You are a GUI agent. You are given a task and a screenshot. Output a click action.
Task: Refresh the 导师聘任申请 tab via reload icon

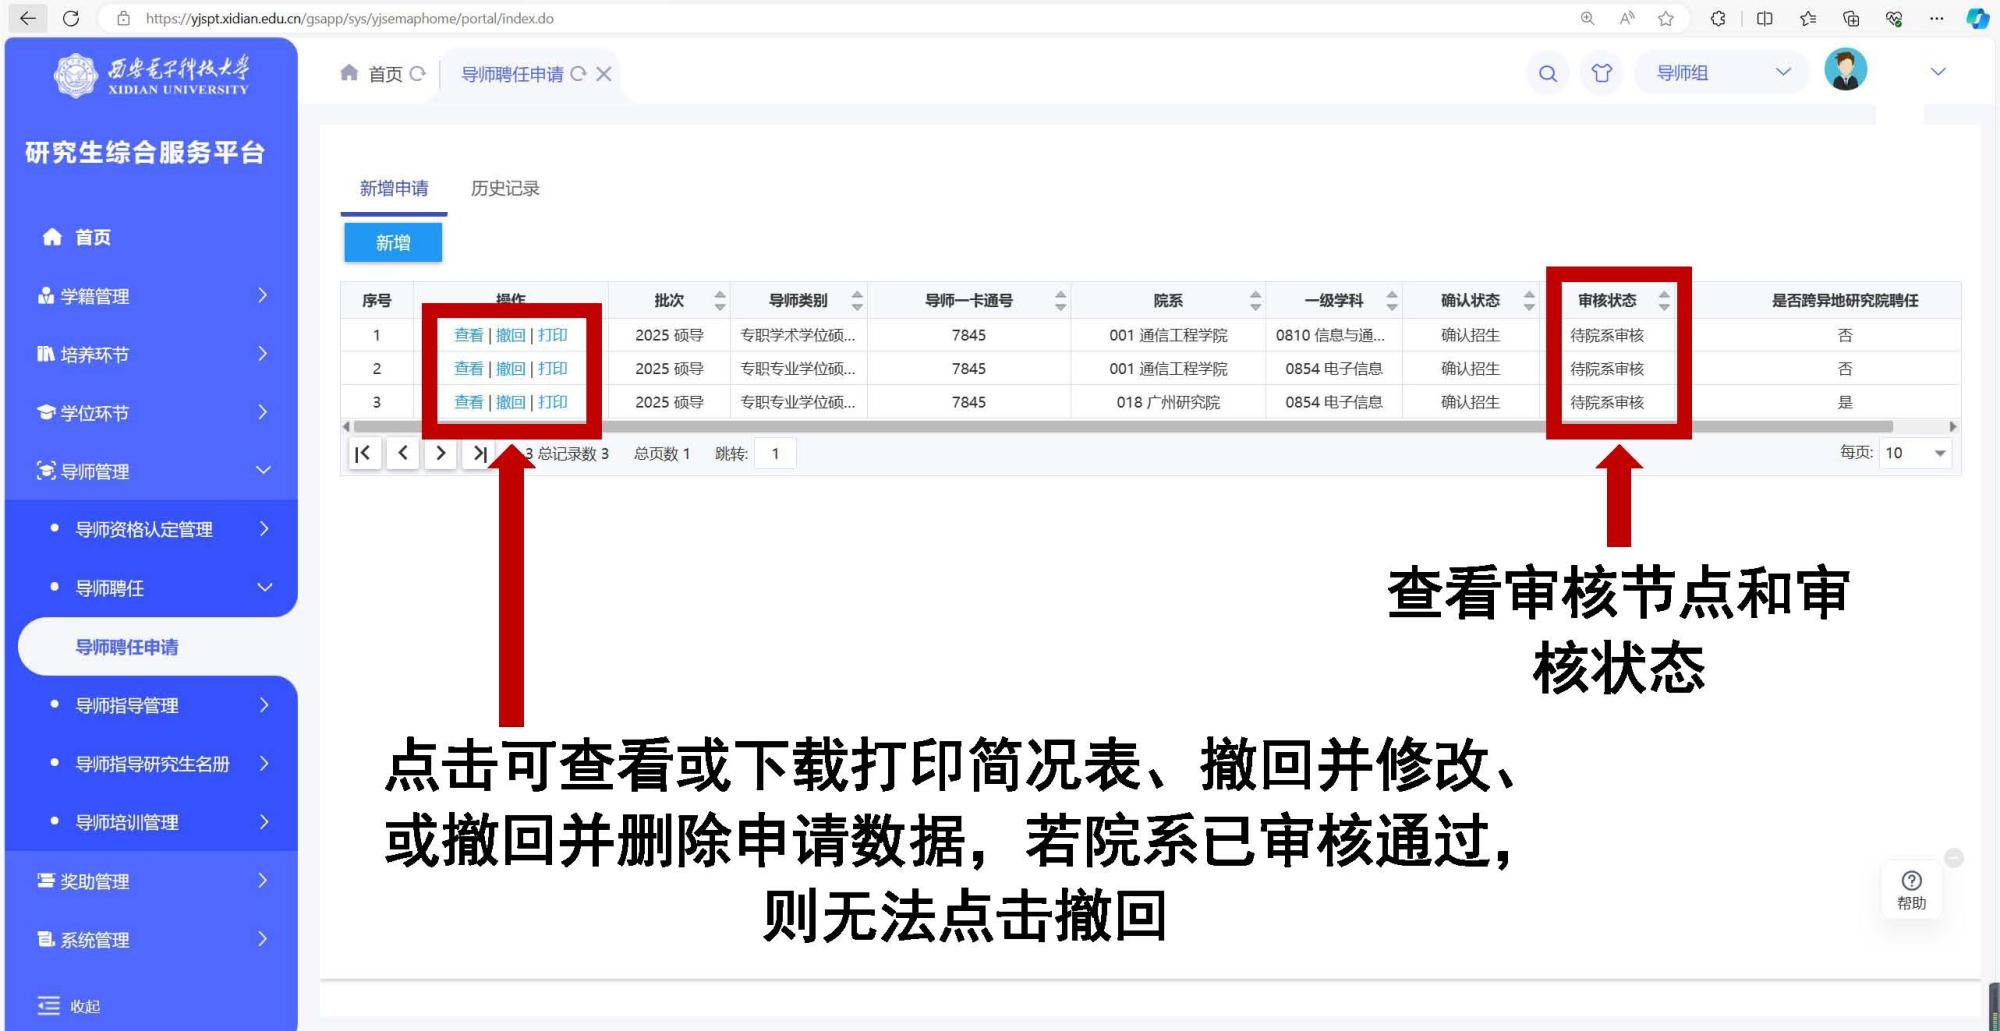578,74
